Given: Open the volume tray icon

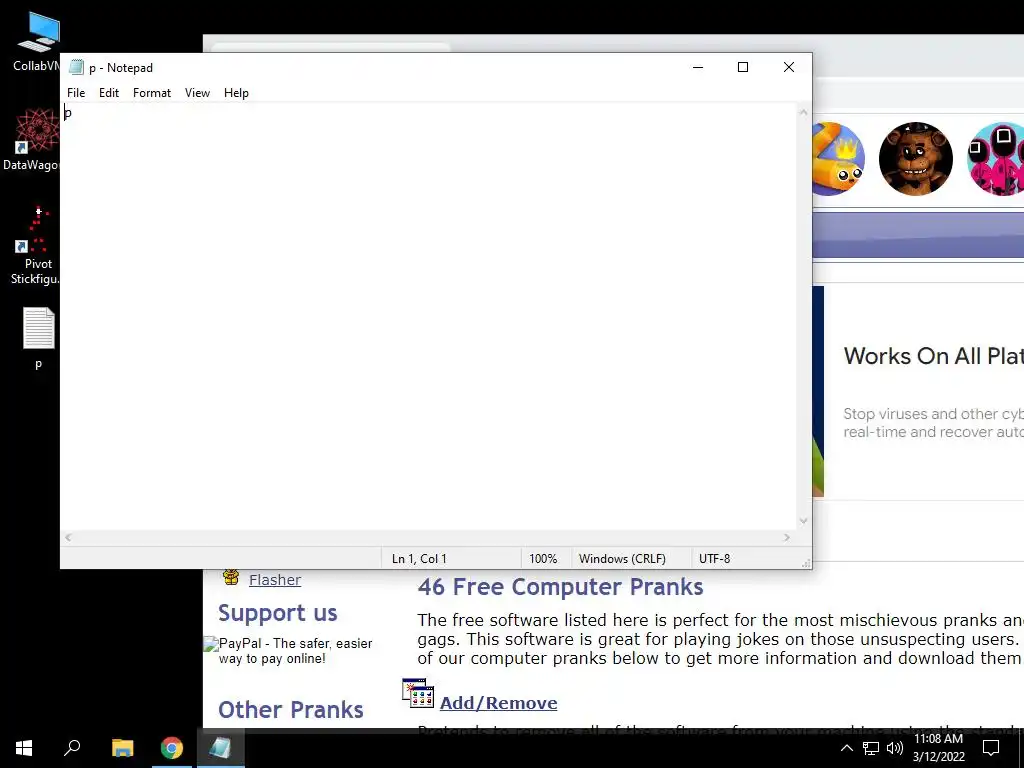Looking at the screenshot, I should click(x=895, y=748).
